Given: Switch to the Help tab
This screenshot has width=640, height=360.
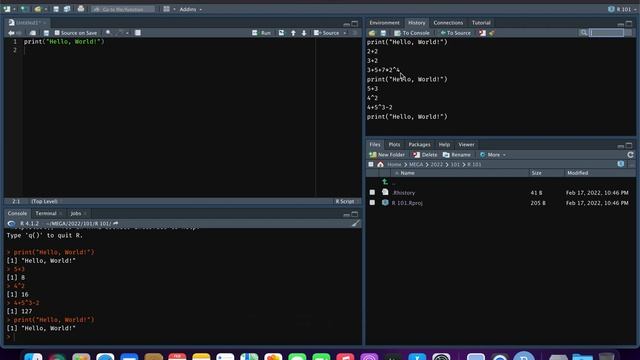Looking at the screenshot, I should [x=444, y=144].
